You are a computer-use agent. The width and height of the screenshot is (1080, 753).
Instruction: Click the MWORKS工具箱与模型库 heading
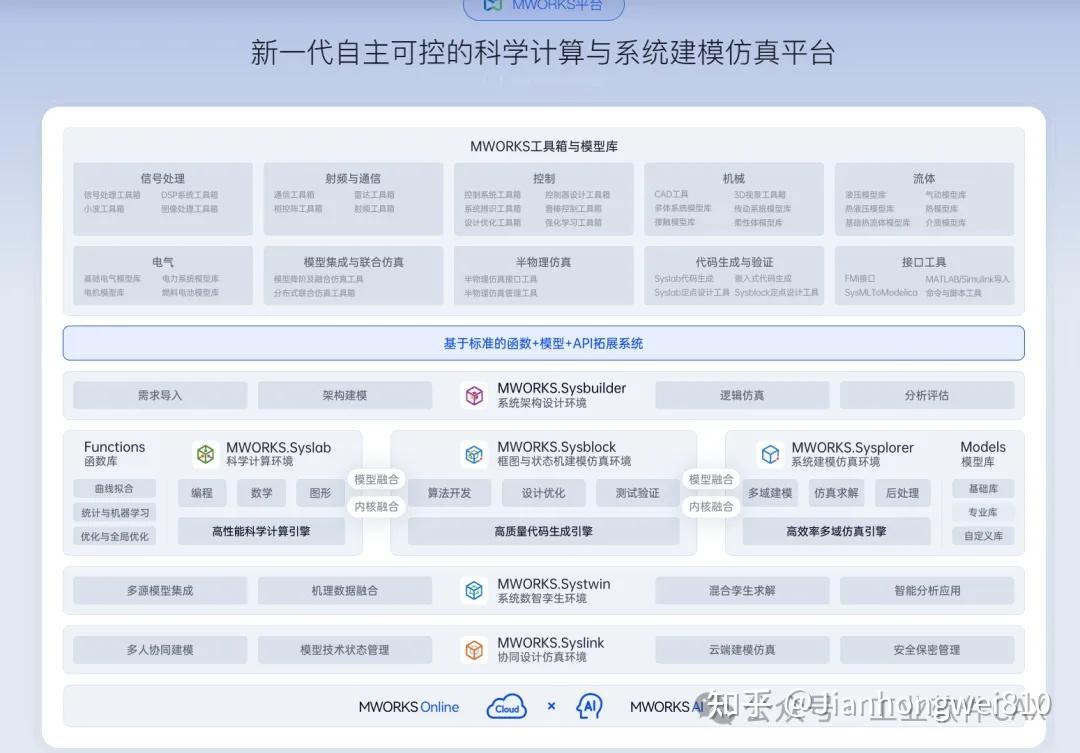(543, 146)
